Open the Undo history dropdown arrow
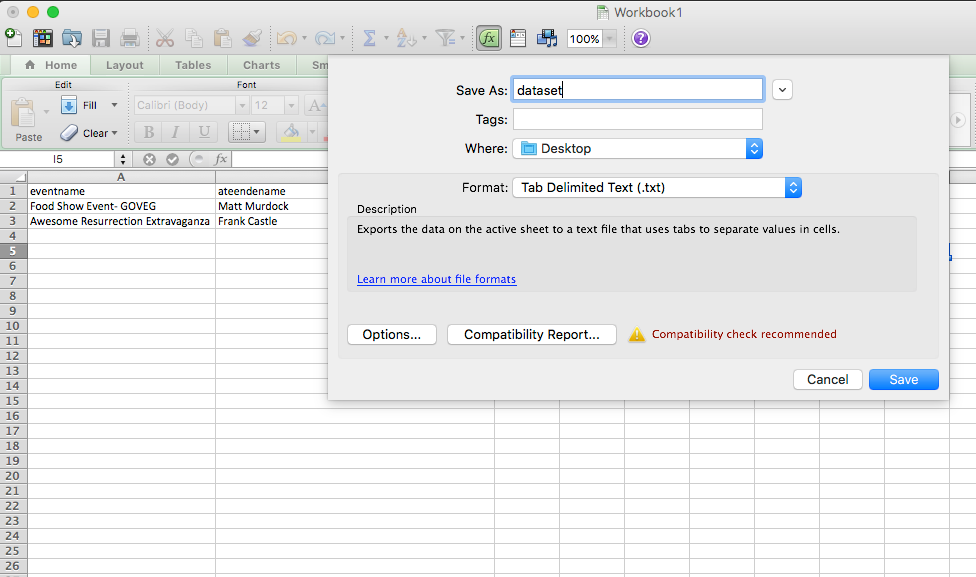Screen dimensions: 976x577 [x=304, y=38]
